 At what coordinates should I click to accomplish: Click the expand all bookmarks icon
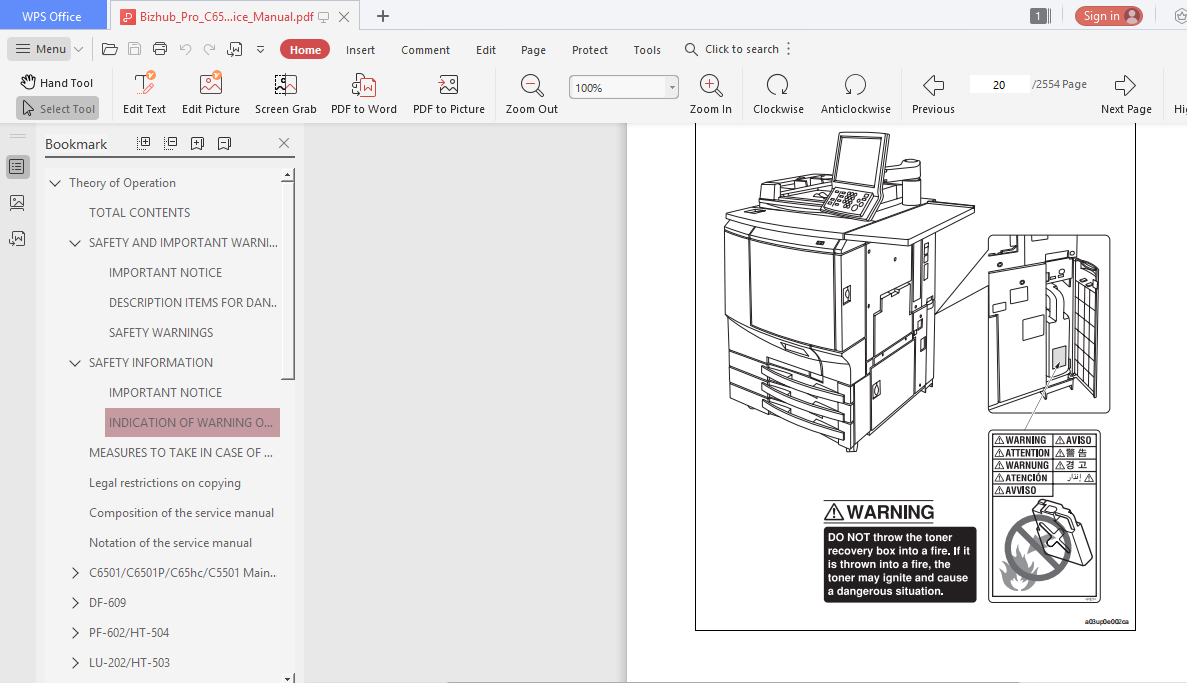[143, 143]
